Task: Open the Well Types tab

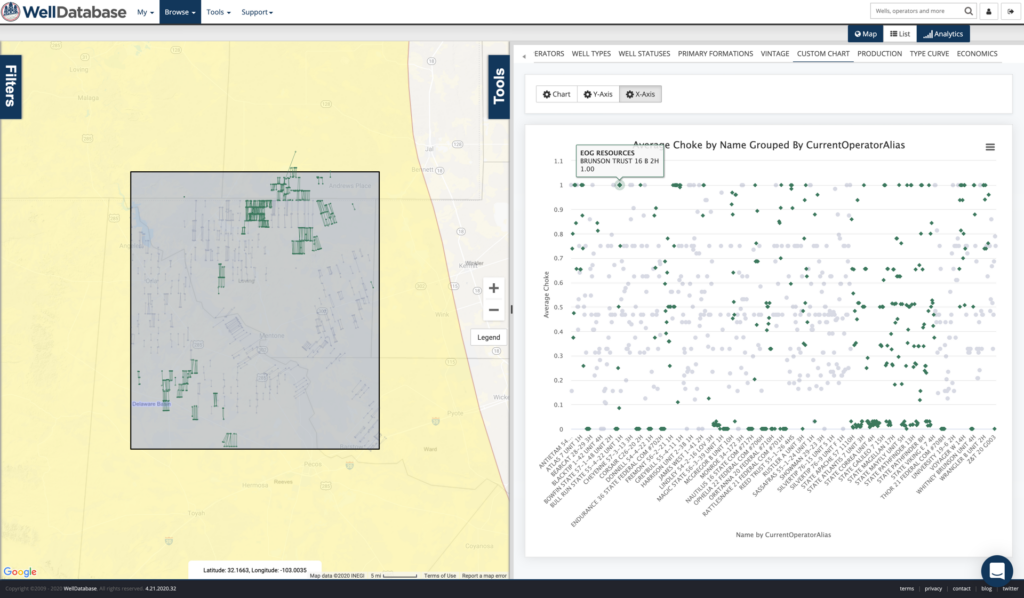Action: tap(591, 54)
